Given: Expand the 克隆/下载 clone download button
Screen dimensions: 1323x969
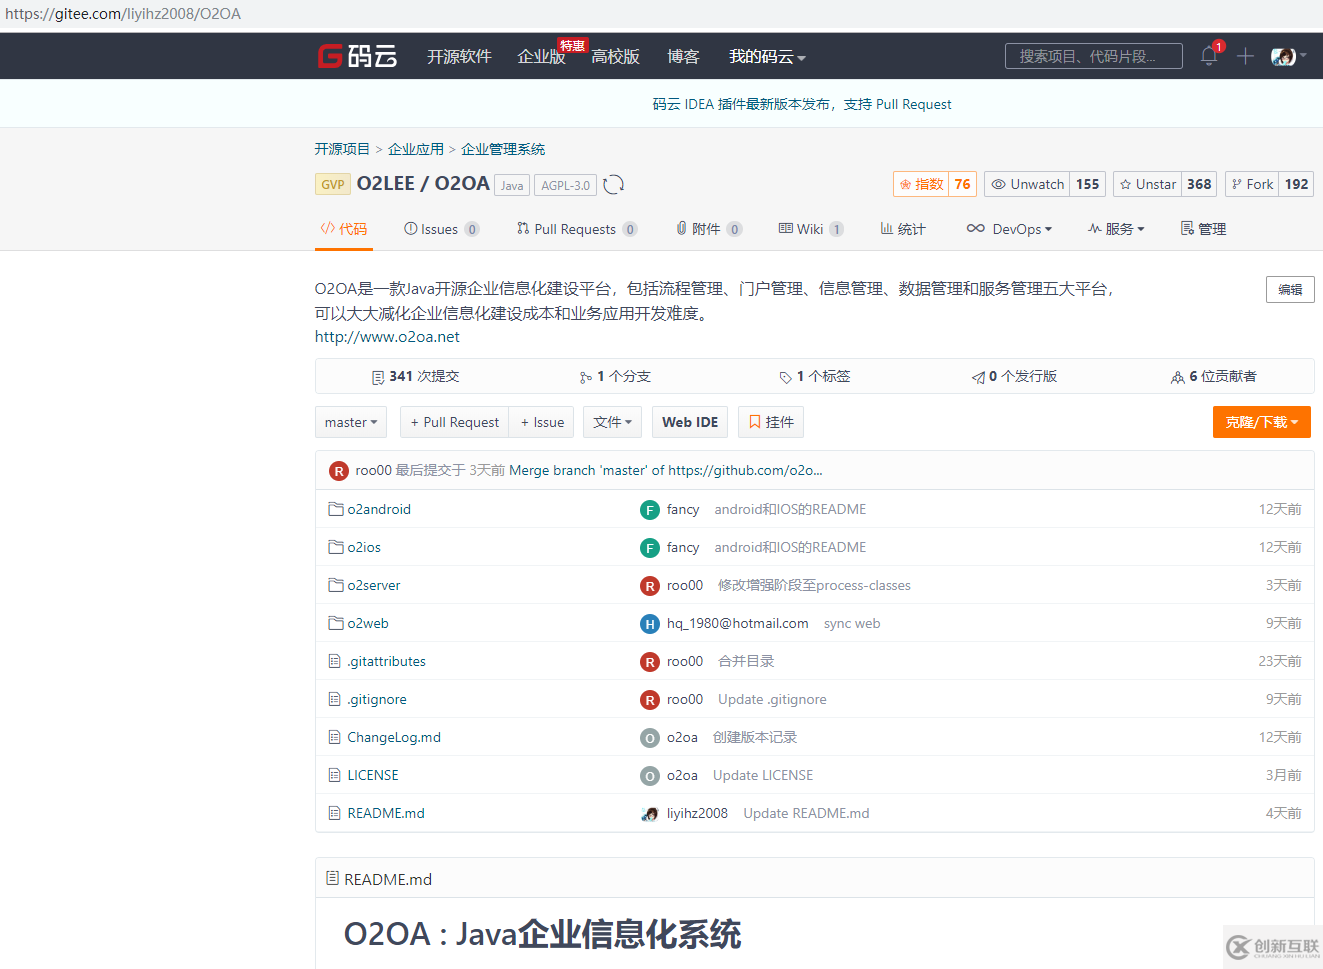Looking at the screenshot, I should 1262,422.
